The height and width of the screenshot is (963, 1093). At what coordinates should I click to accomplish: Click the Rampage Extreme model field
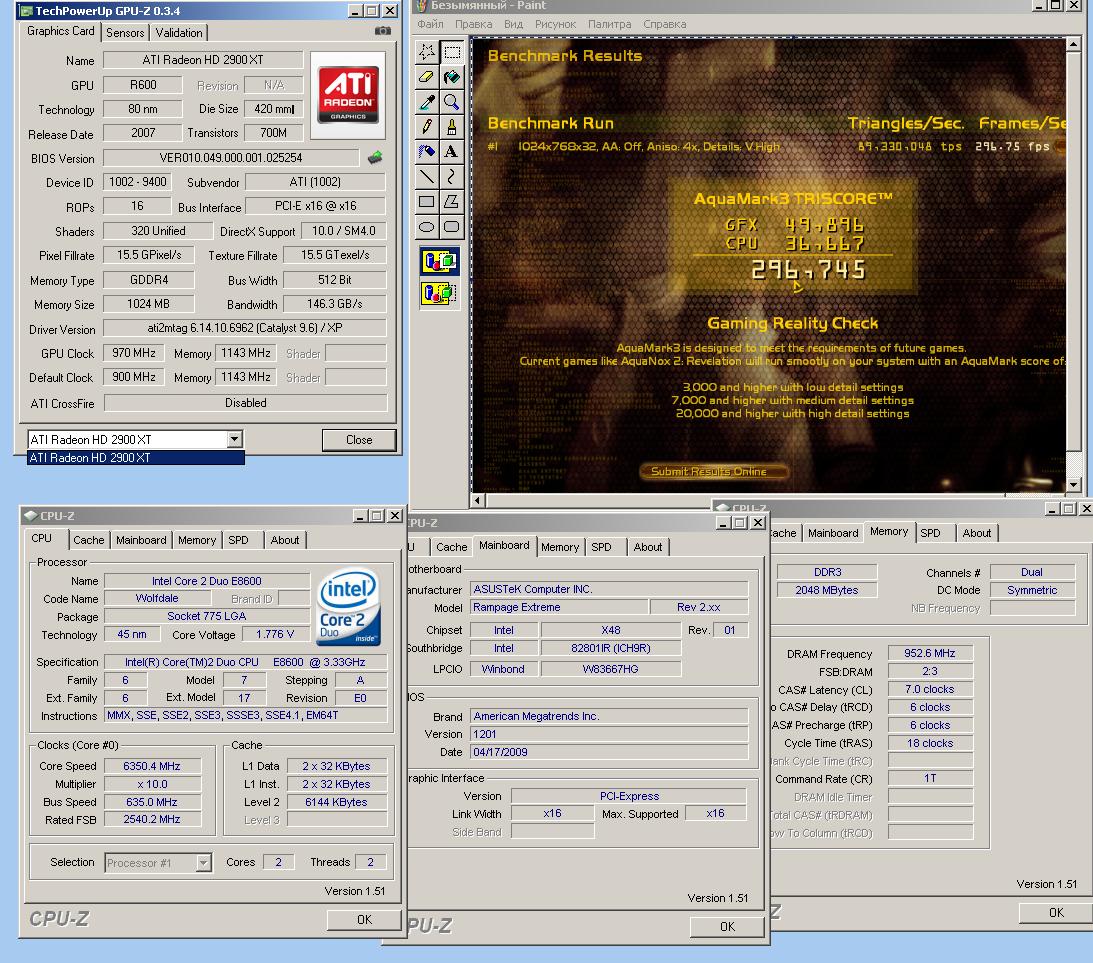click(x=558, y=607)
